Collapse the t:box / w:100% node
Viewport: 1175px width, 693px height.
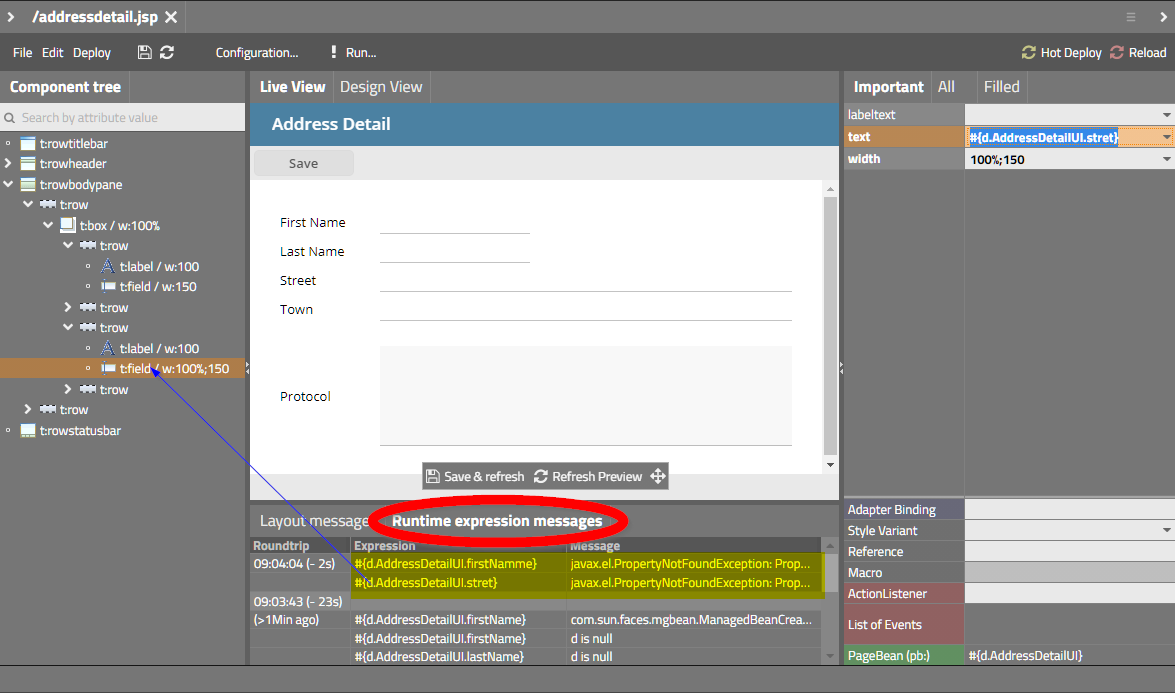(x=48, y=226)
